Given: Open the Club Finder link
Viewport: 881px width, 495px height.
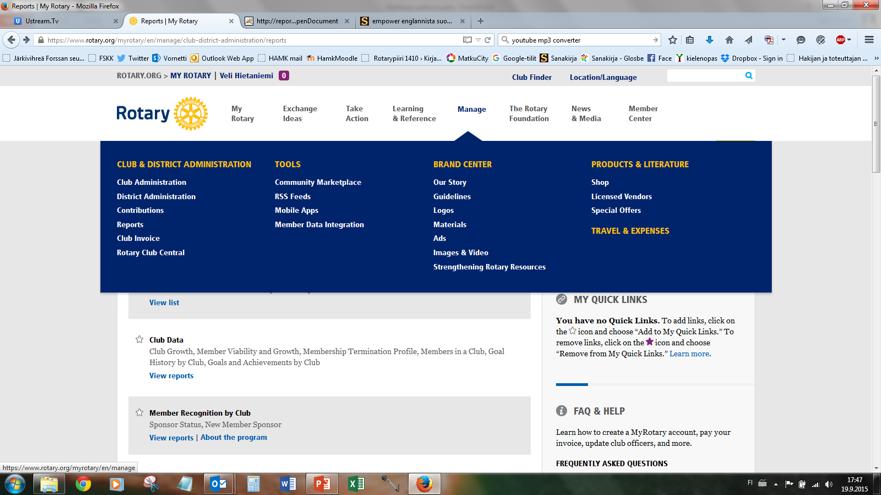Looking at the screenshot, I should click(532, 77).
